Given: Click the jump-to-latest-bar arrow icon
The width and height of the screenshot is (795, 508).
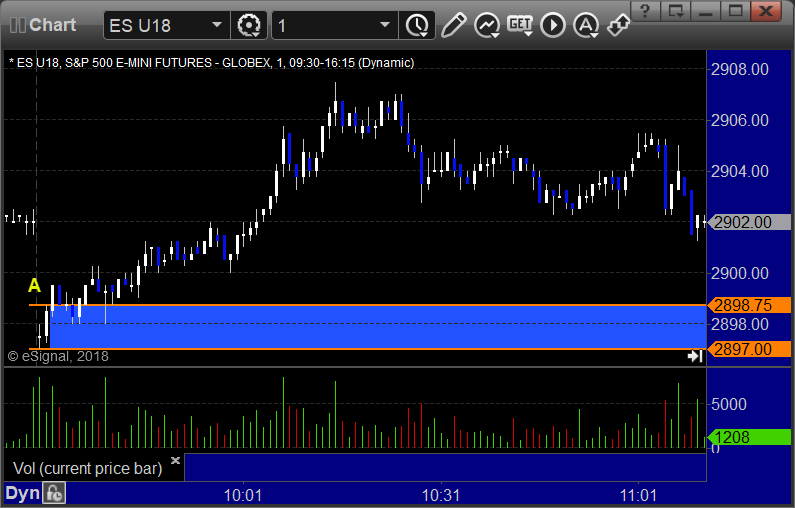Looking at the screenshot, I should pos(695,356).
